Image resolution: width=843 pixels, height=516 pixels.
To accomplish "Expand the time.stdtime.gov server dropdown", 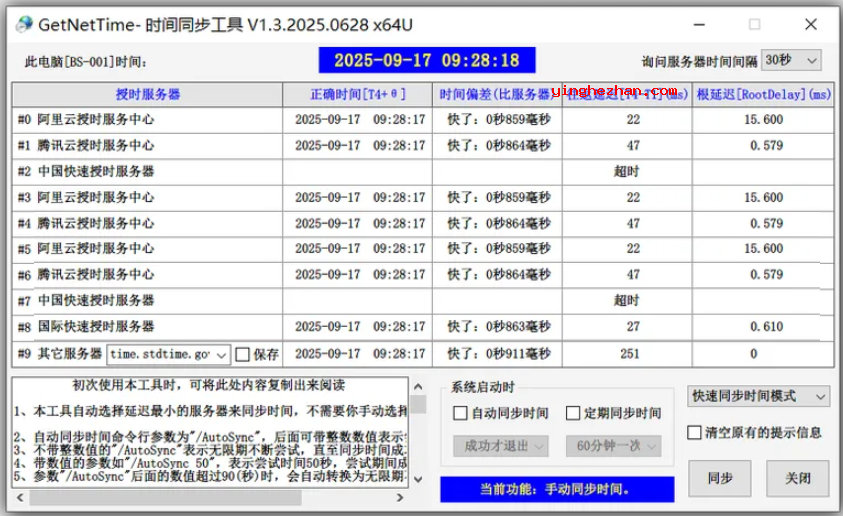I will coord(221,354).
